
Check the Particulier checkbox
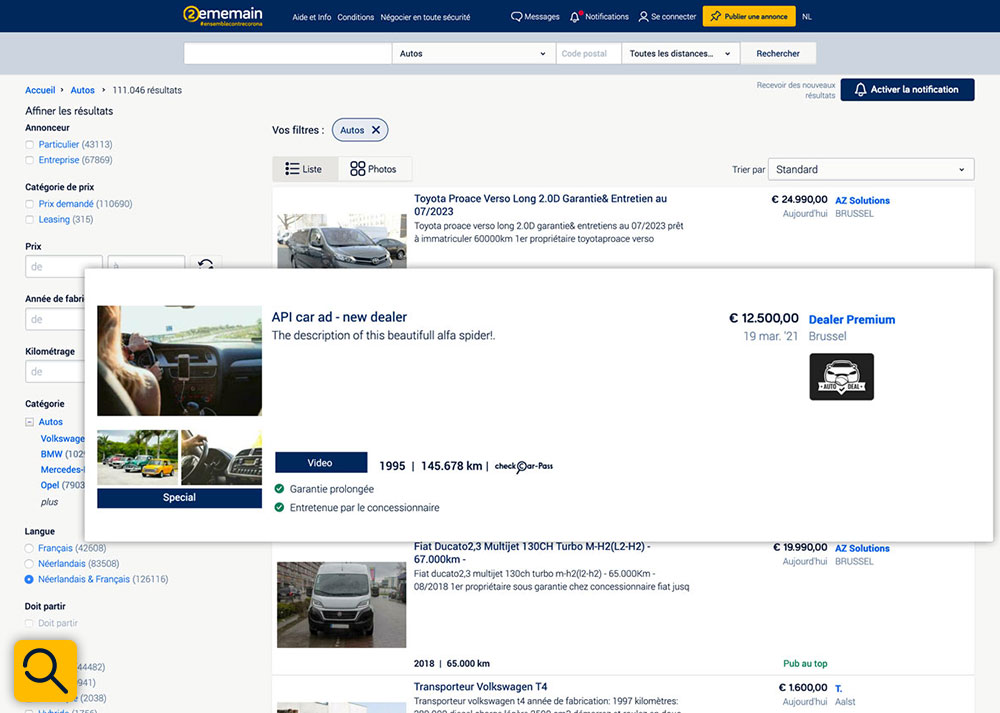click(30, 145)
